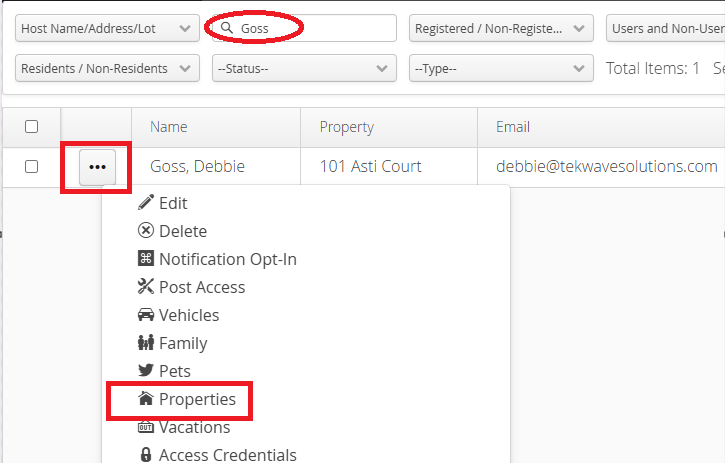Image resolution: width=725 pixels, height=463 pixels.
Task: Open the Host Name/Address/Lot dropdown
Action: tap(107, 28)
